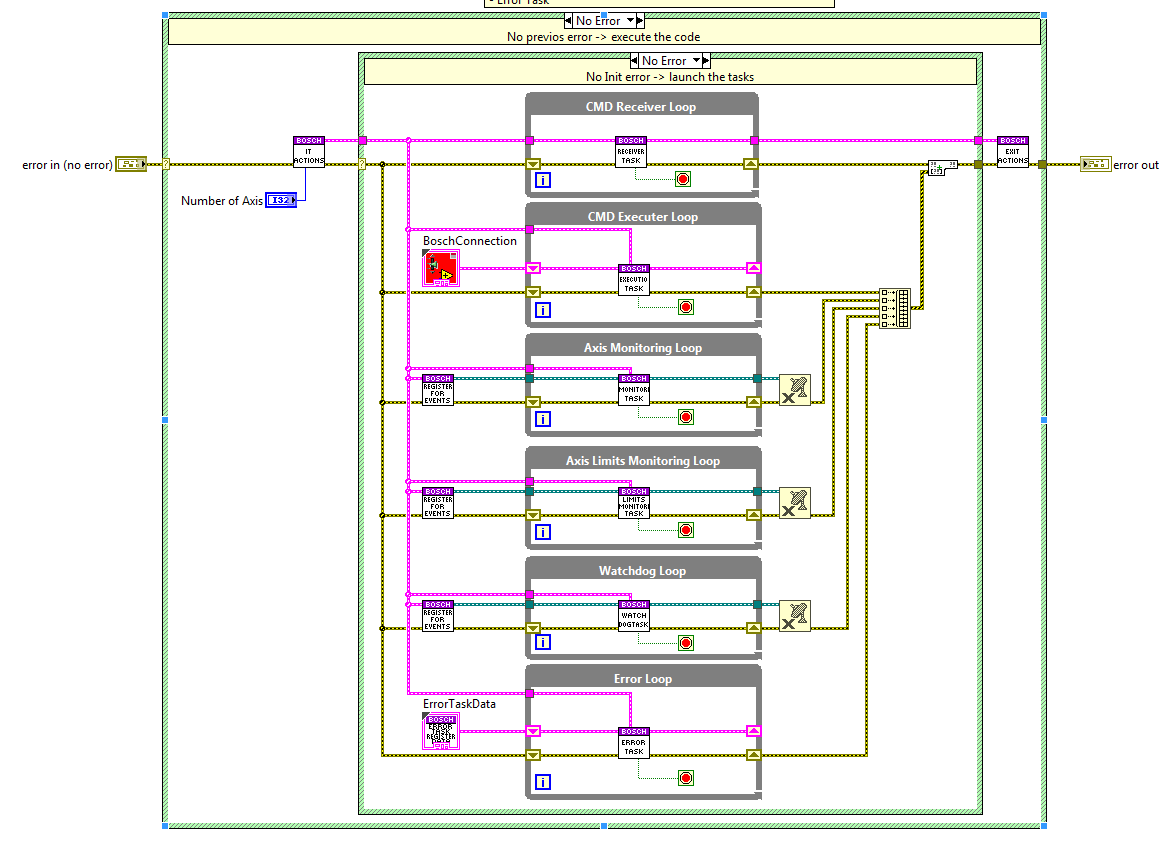Click the Axis Monitoring Loop title label

(x=643, y=347)
